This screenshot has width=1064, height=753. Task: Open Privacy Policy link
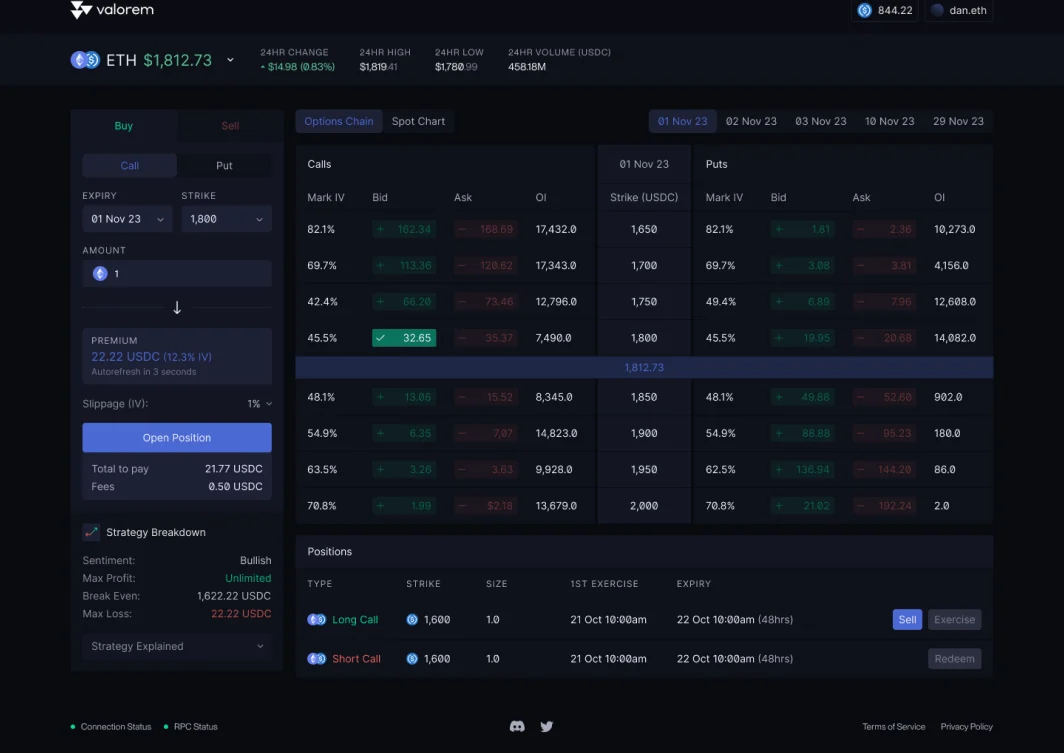(x=966, y=727)
